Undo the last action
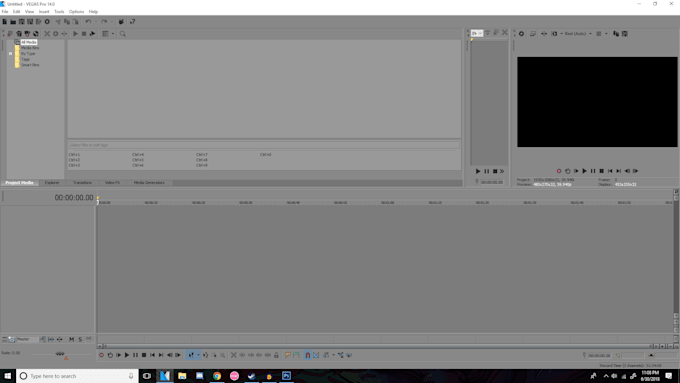 (x=88, y=22)
